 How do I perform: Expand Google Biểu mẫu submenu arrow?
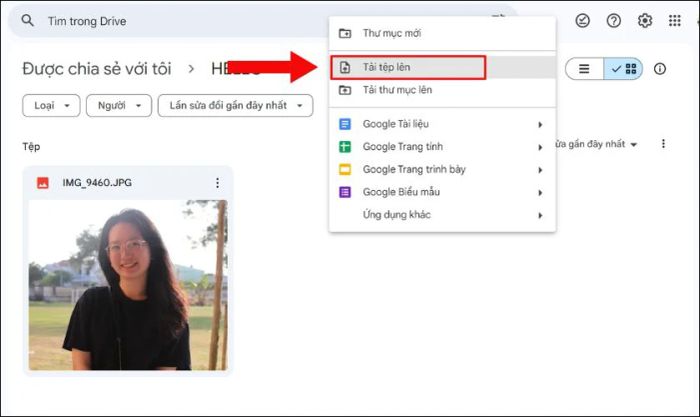point(540,193)
